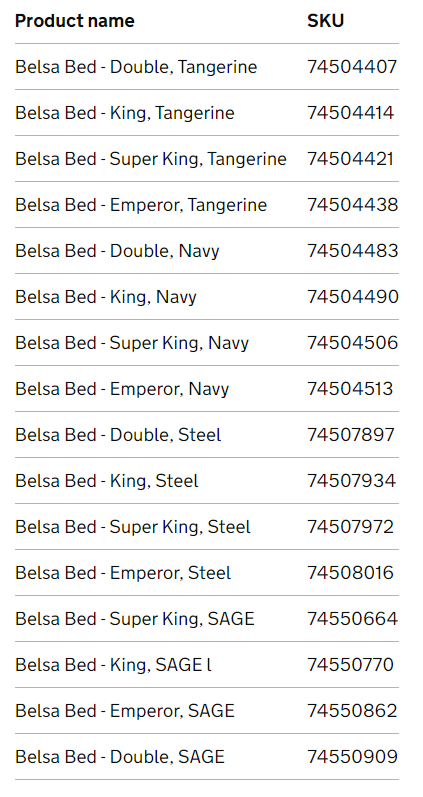The image size is (423, 797).
Task: Select the Belsa Bed Double Tangerine row
Action: click(207, 67)
